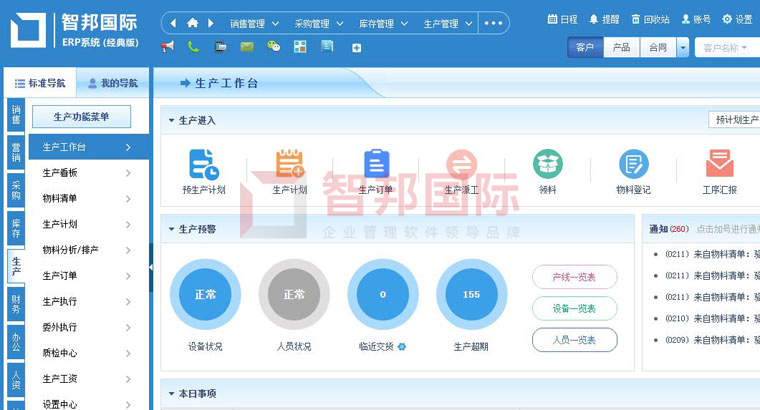Open 物料分析/排产 menu item
This screenshot has width=760, height=410.
[x=88, y=250]
